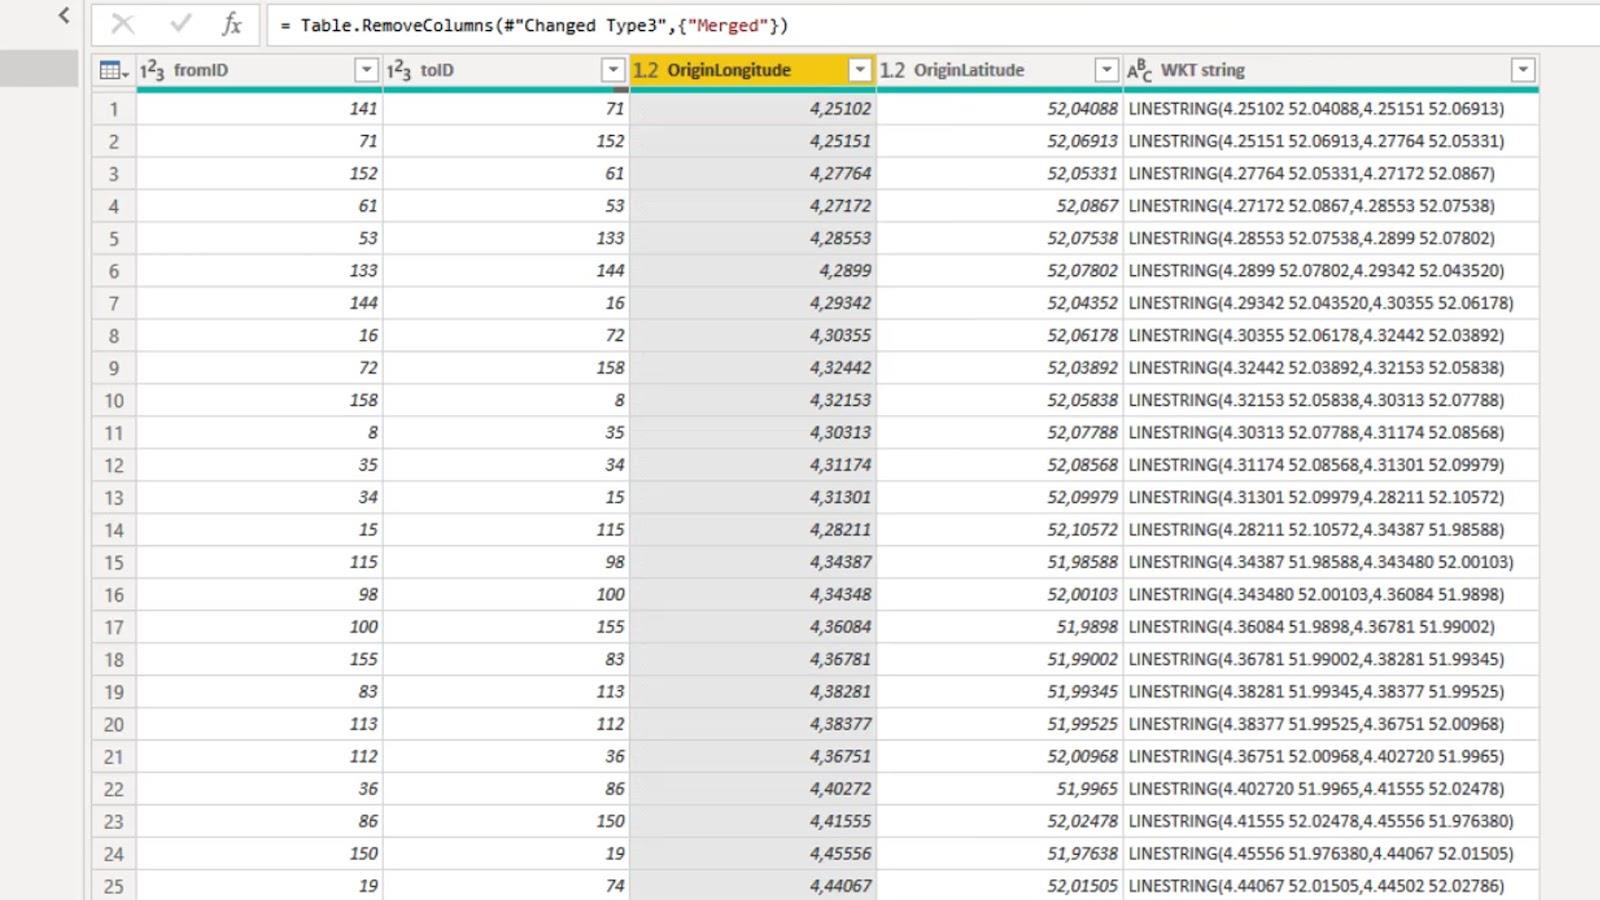Viewport: 1600px width, 900px height.
Task: Confirm the formula with checkmark icon
Action: click(x=180, y=24)
